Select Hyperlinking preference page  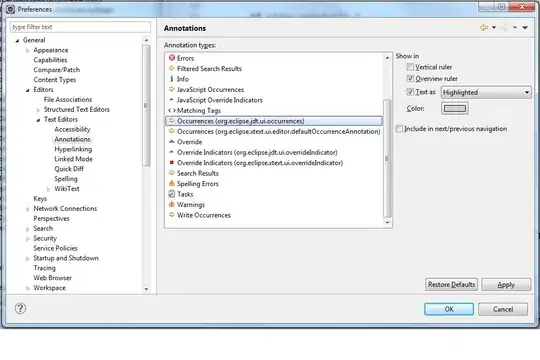(x=73, y=149)
